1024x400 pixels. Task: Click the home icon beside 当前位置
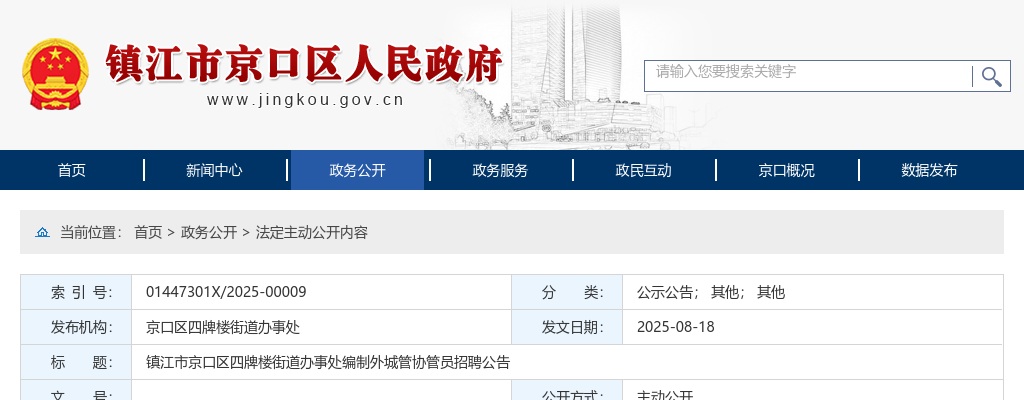pyautogui.click(x=42, y=232)
